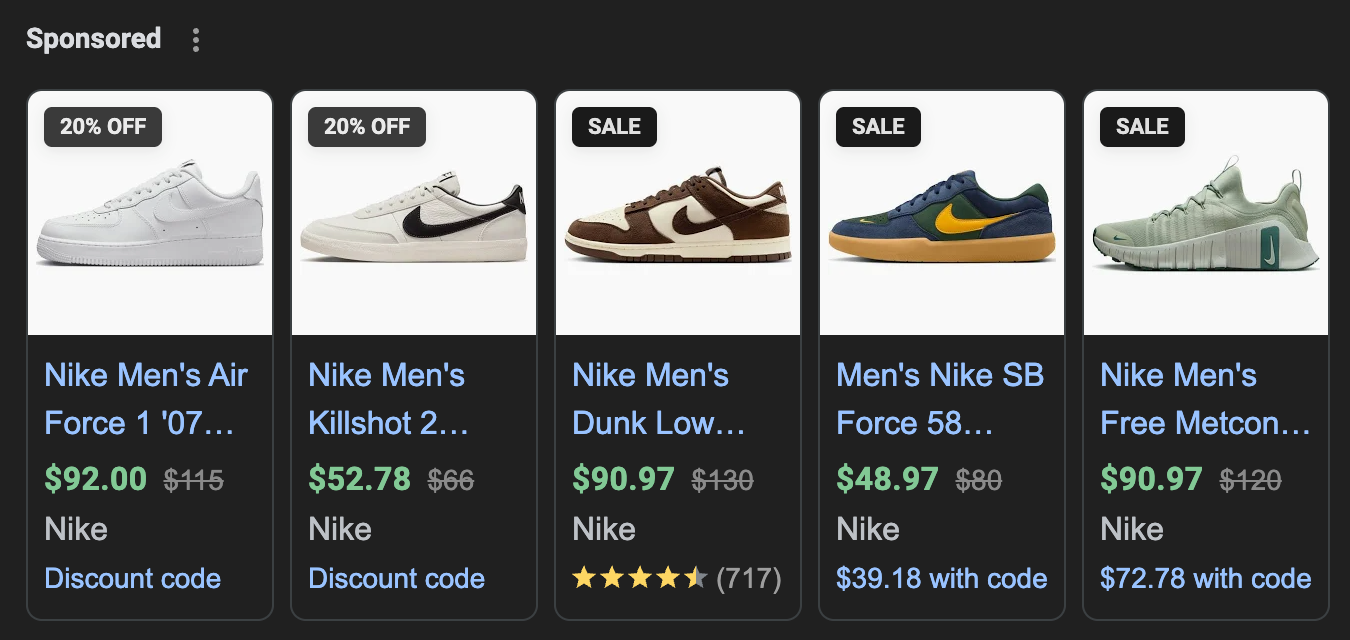Image resolution: width=1350 pixels, height=640 pixels.
Task: Open the Nike Men's Air Force 1 '07 link
Action: pos(146,399)
